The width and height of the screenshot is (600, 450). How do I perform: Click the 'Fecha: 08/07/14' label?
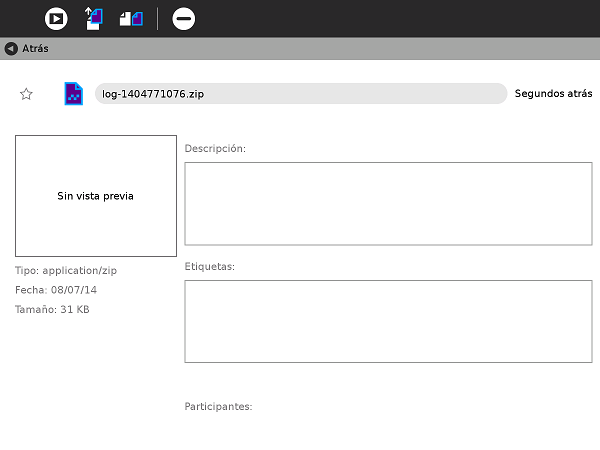56,290
